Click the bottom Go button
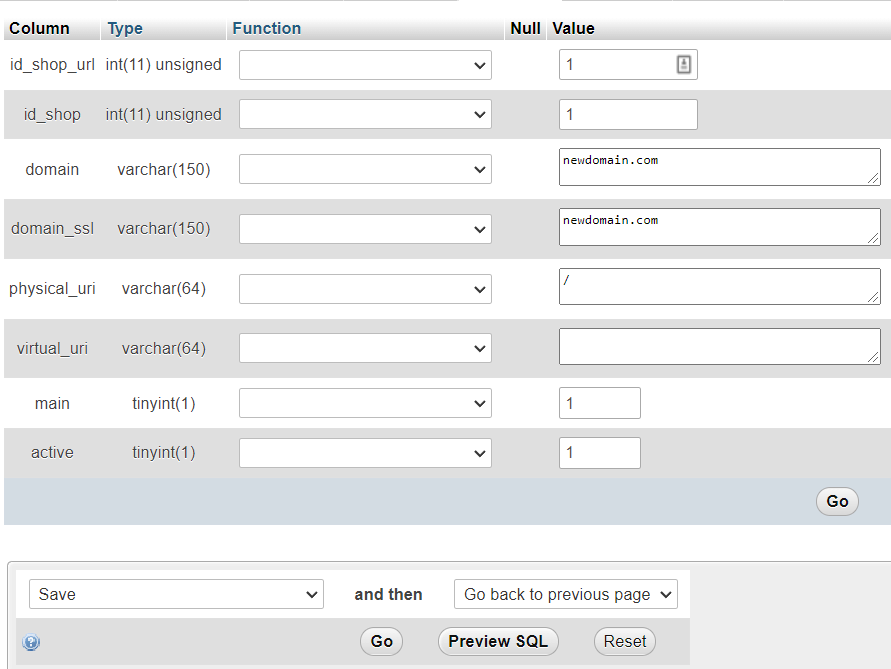Viewport: 891px width, 669px height. coord(381,641)
